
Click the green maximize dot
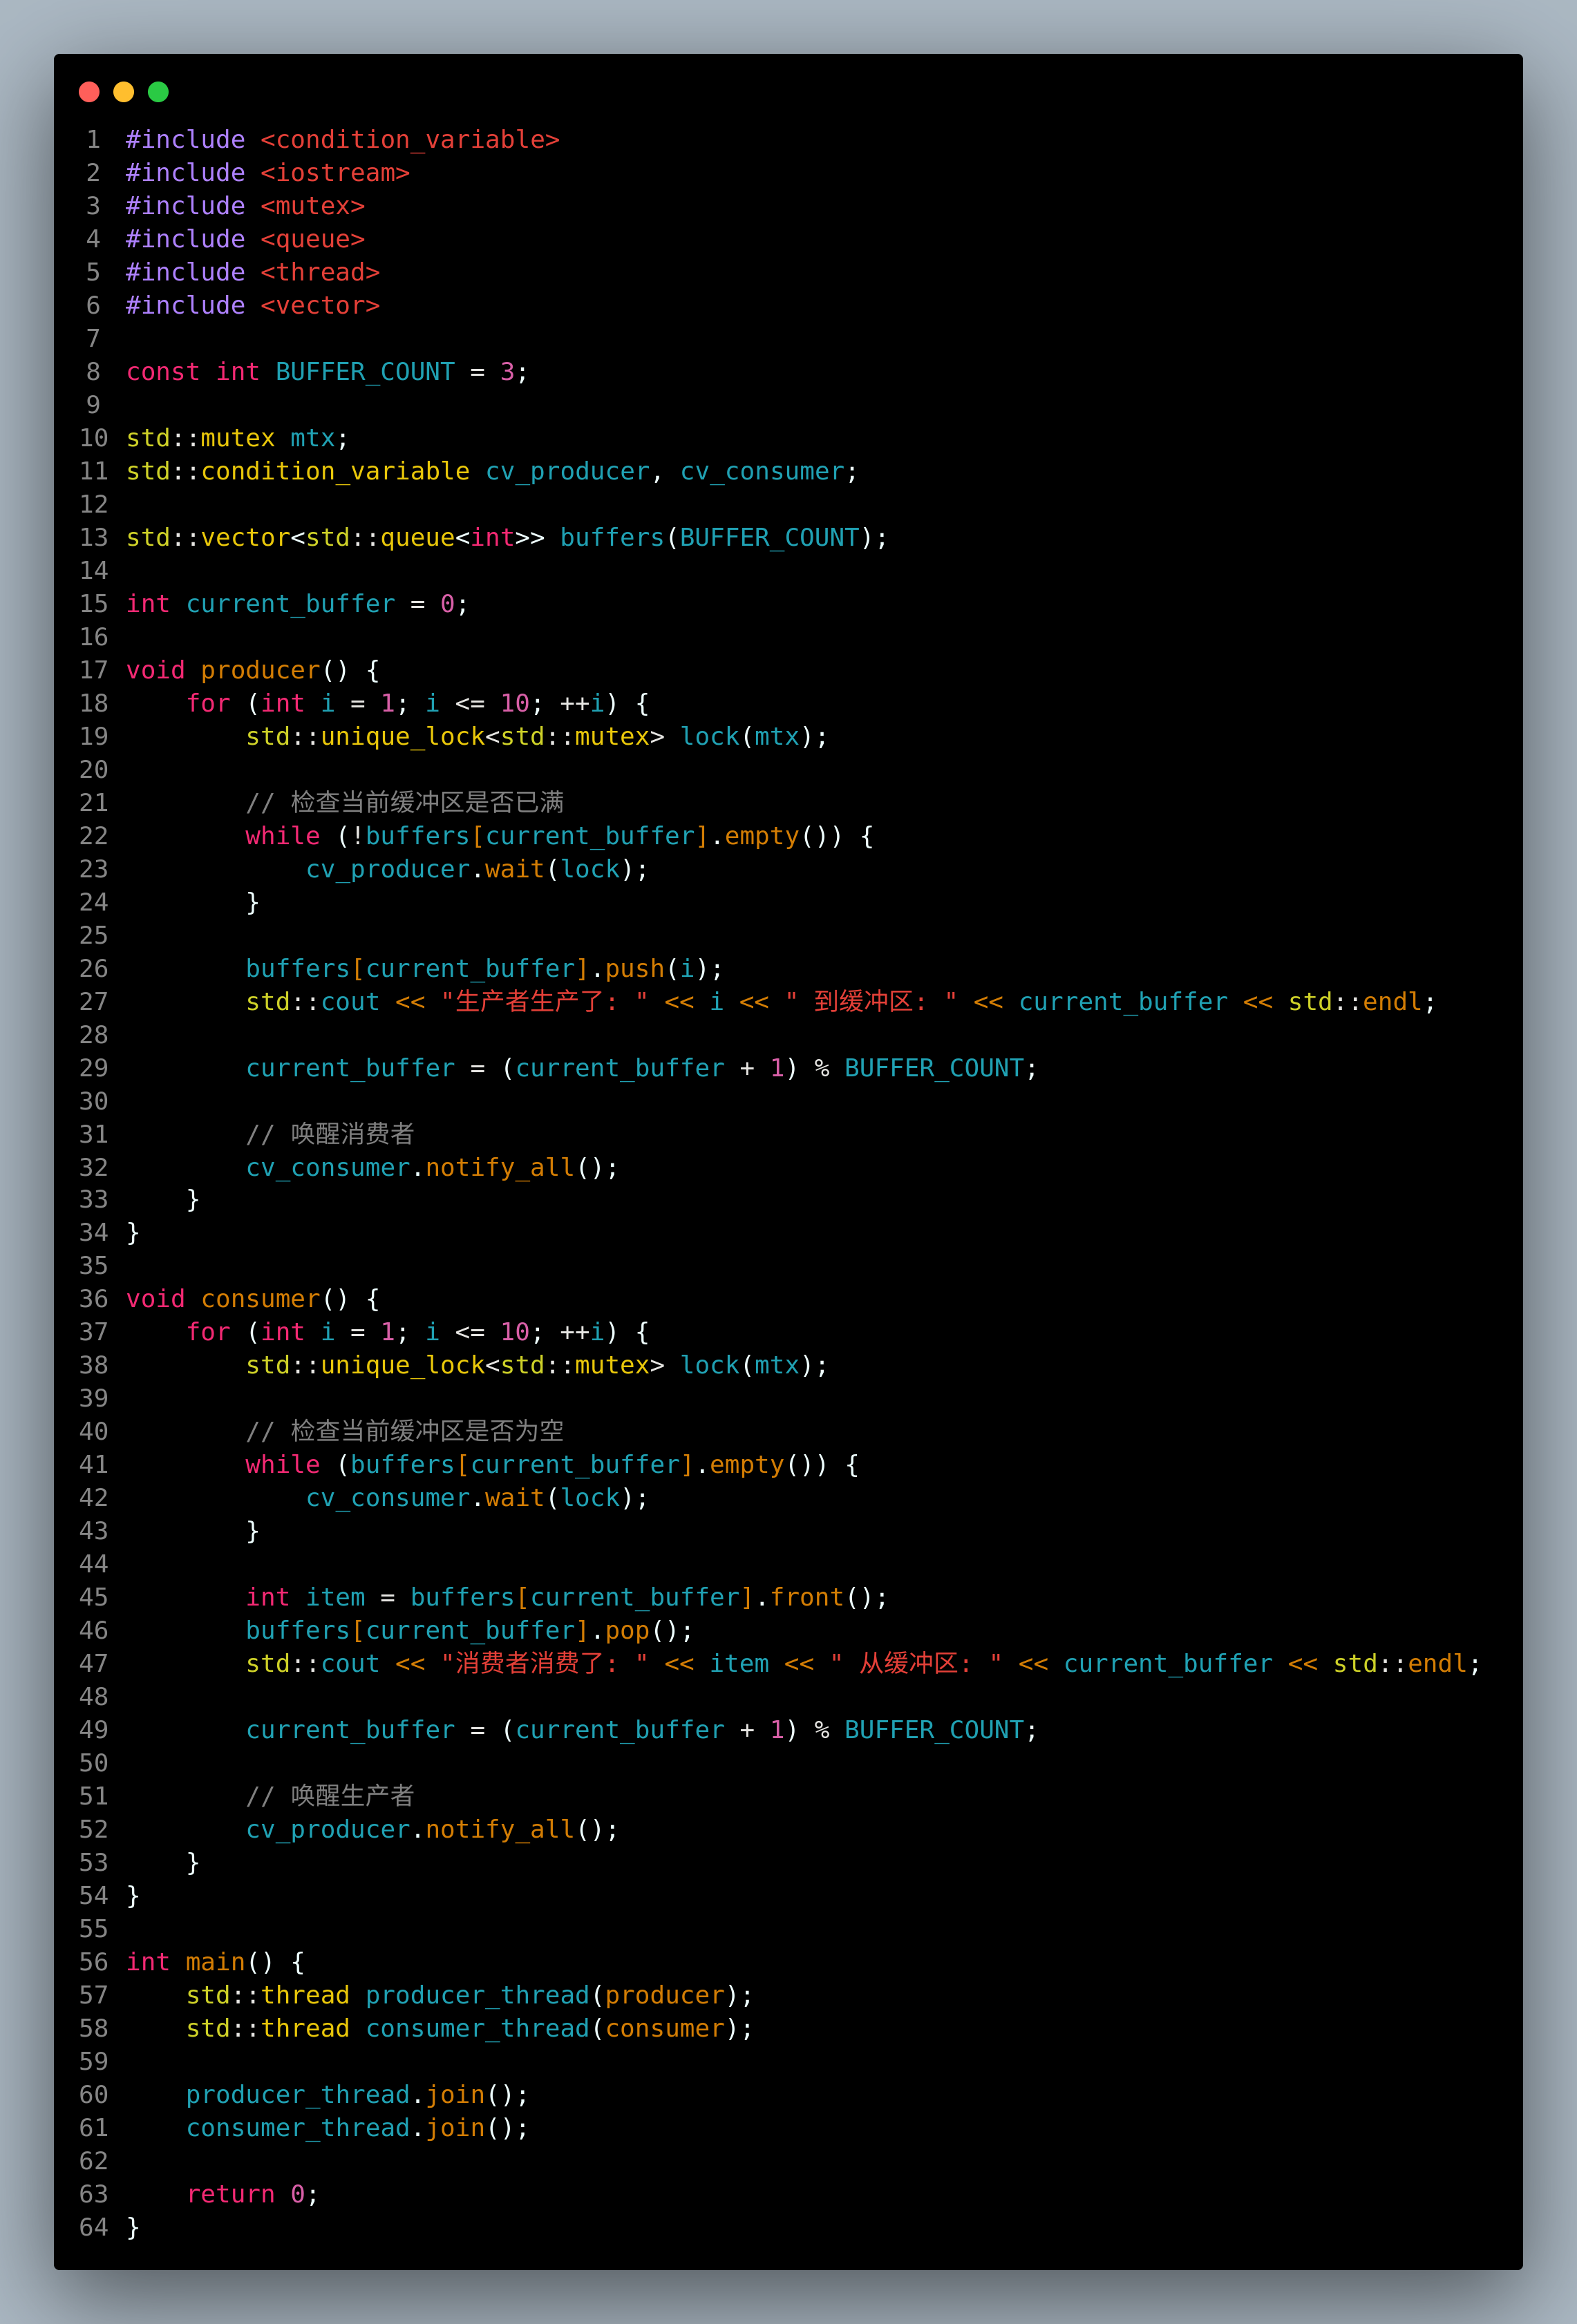[158, 92]
